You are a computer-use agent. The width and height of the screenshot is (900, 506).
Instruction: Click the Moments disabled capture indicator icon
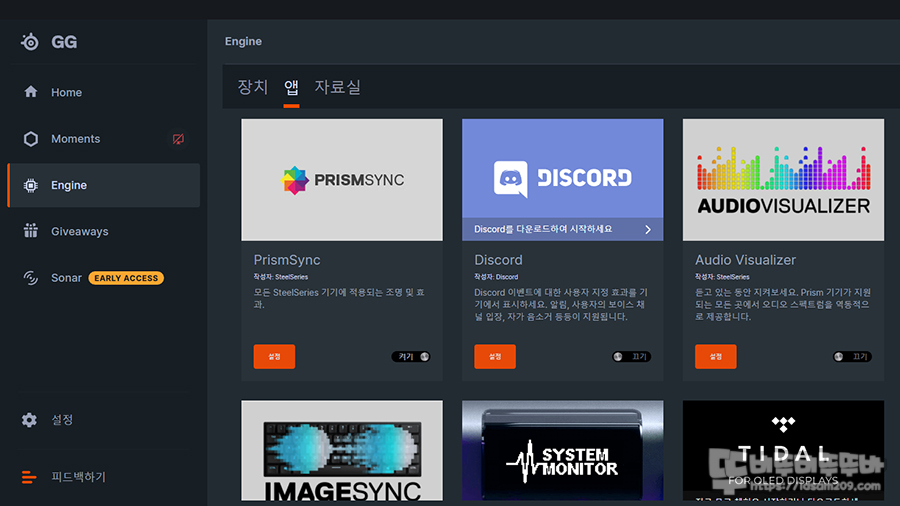click(179, 139)
